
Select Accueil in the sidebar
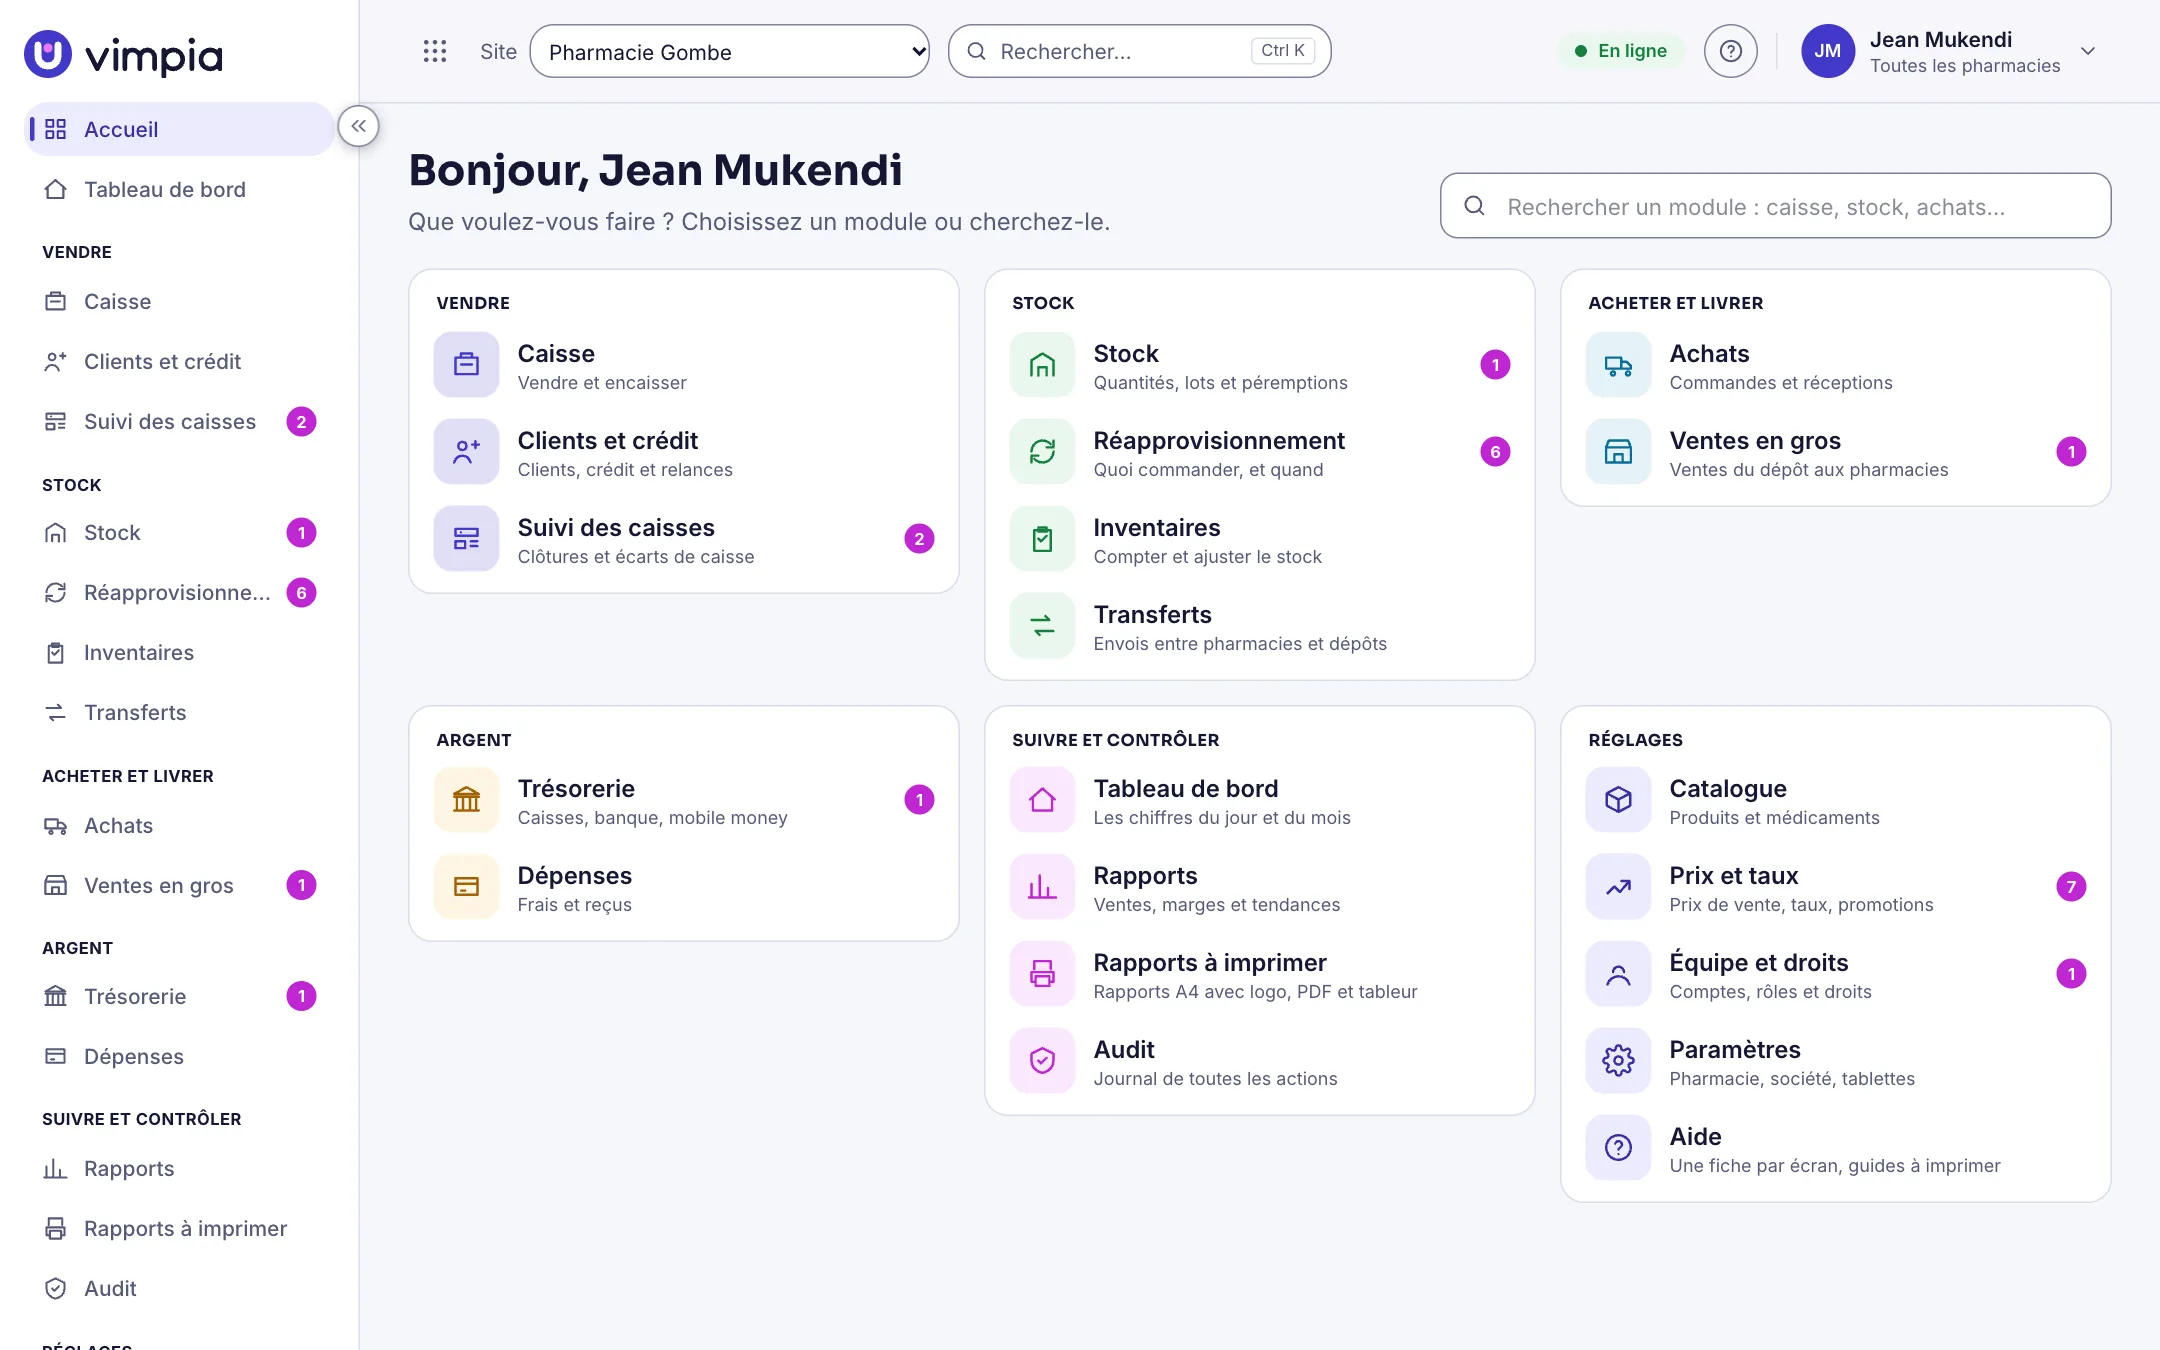pos(179,129)
